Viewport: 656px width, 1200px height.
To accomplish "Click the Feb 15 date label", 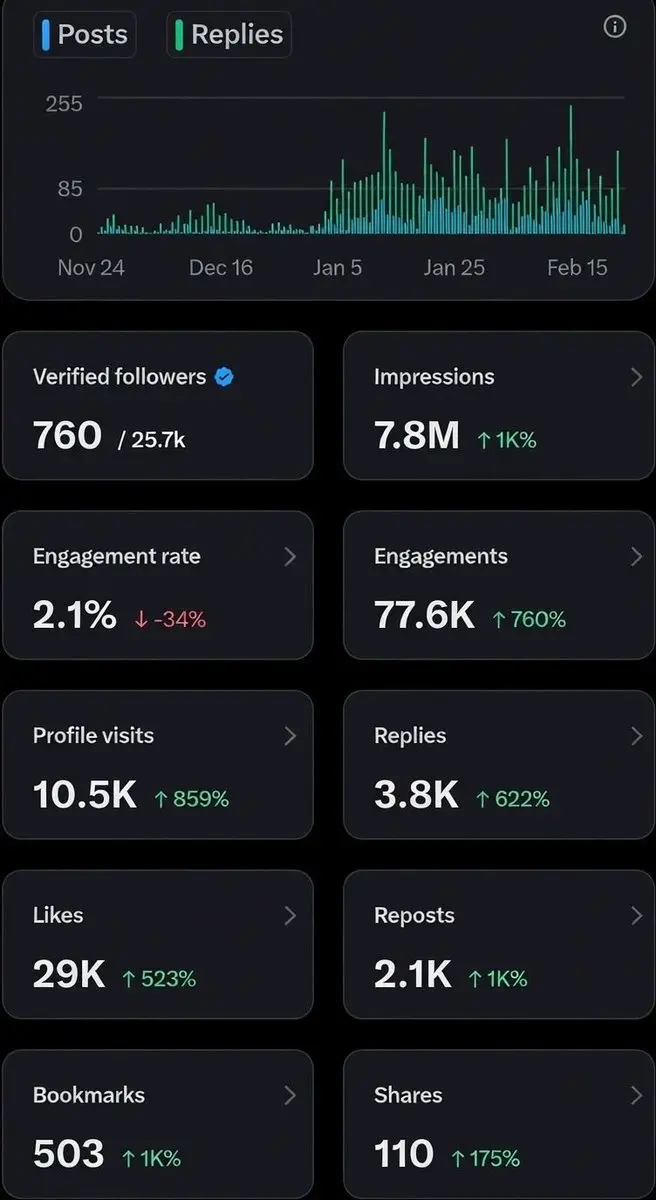I will click(x=577, y=268).
